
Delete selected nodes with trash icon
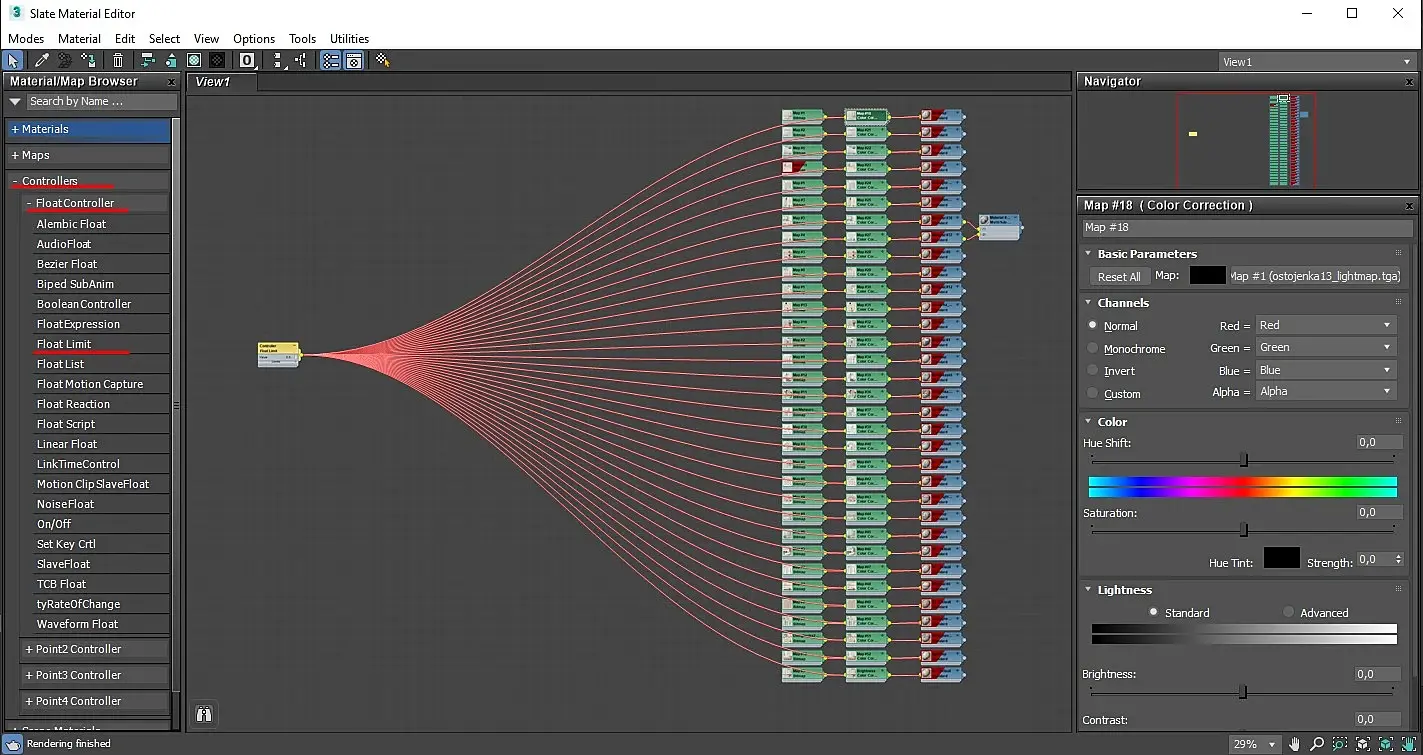119,61
